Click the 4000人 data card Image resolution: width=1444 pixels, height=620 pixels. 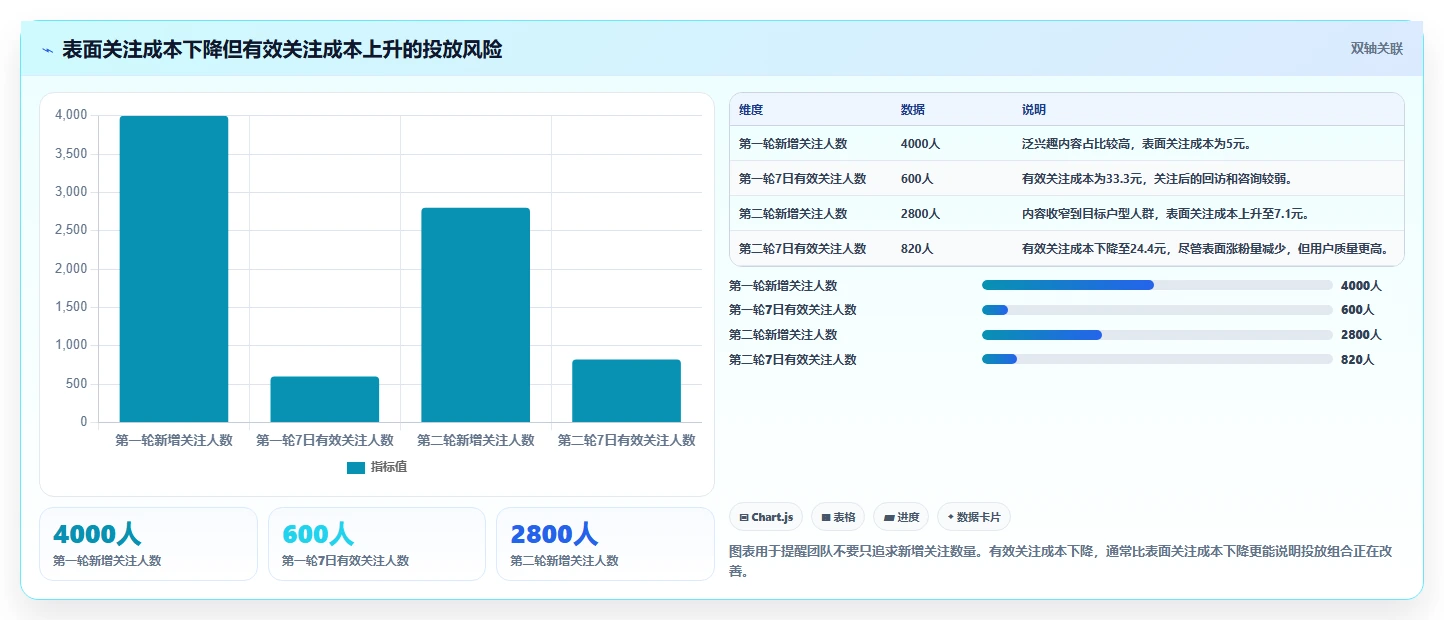tap(148, 544)
